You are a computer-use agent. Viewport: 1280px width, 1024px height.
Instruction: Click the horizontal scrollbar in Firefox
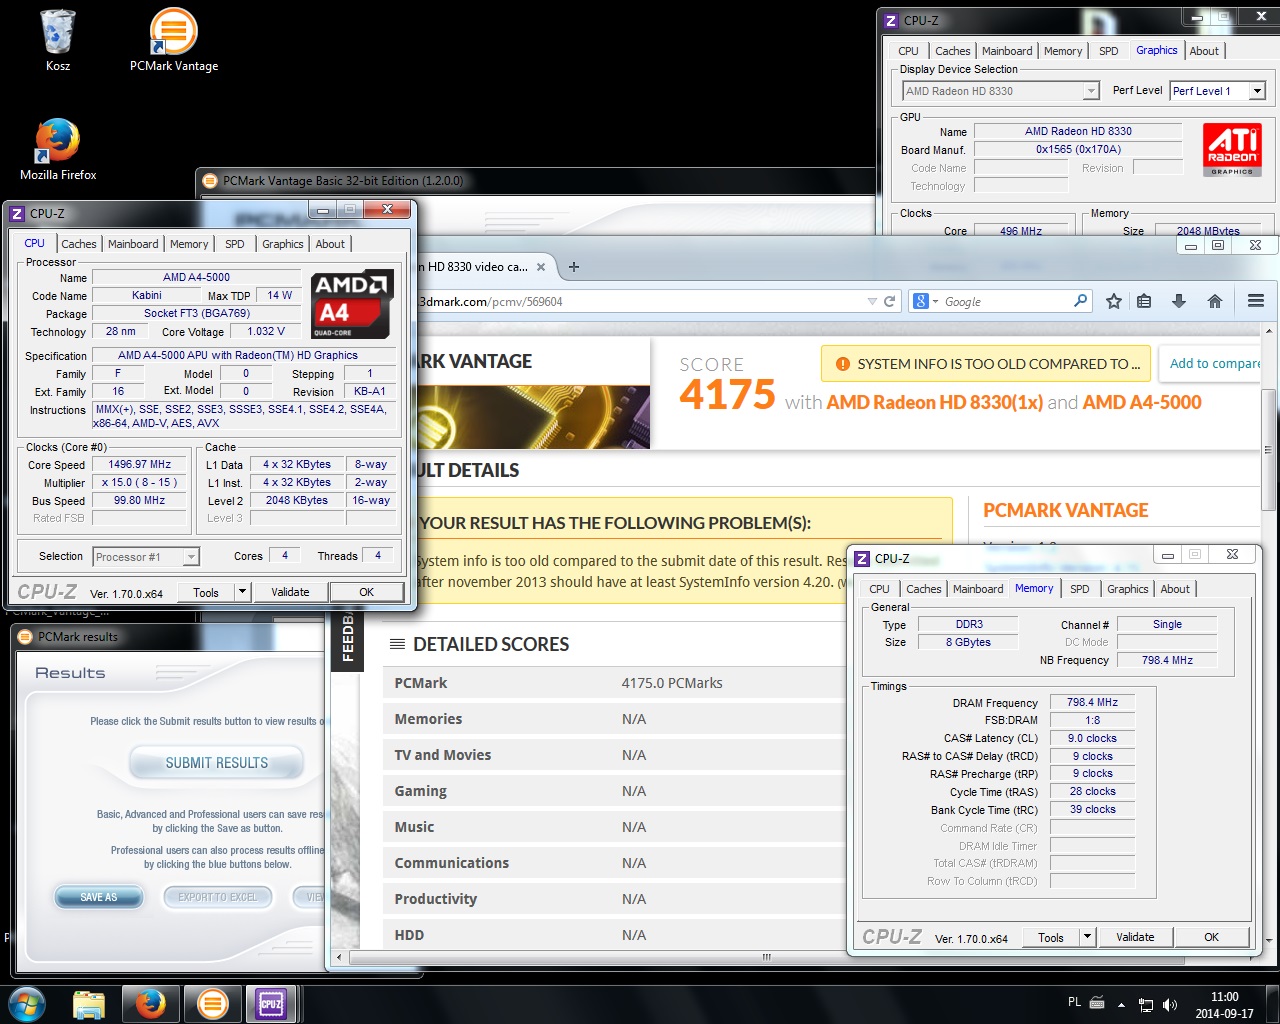tap(767, 957)
